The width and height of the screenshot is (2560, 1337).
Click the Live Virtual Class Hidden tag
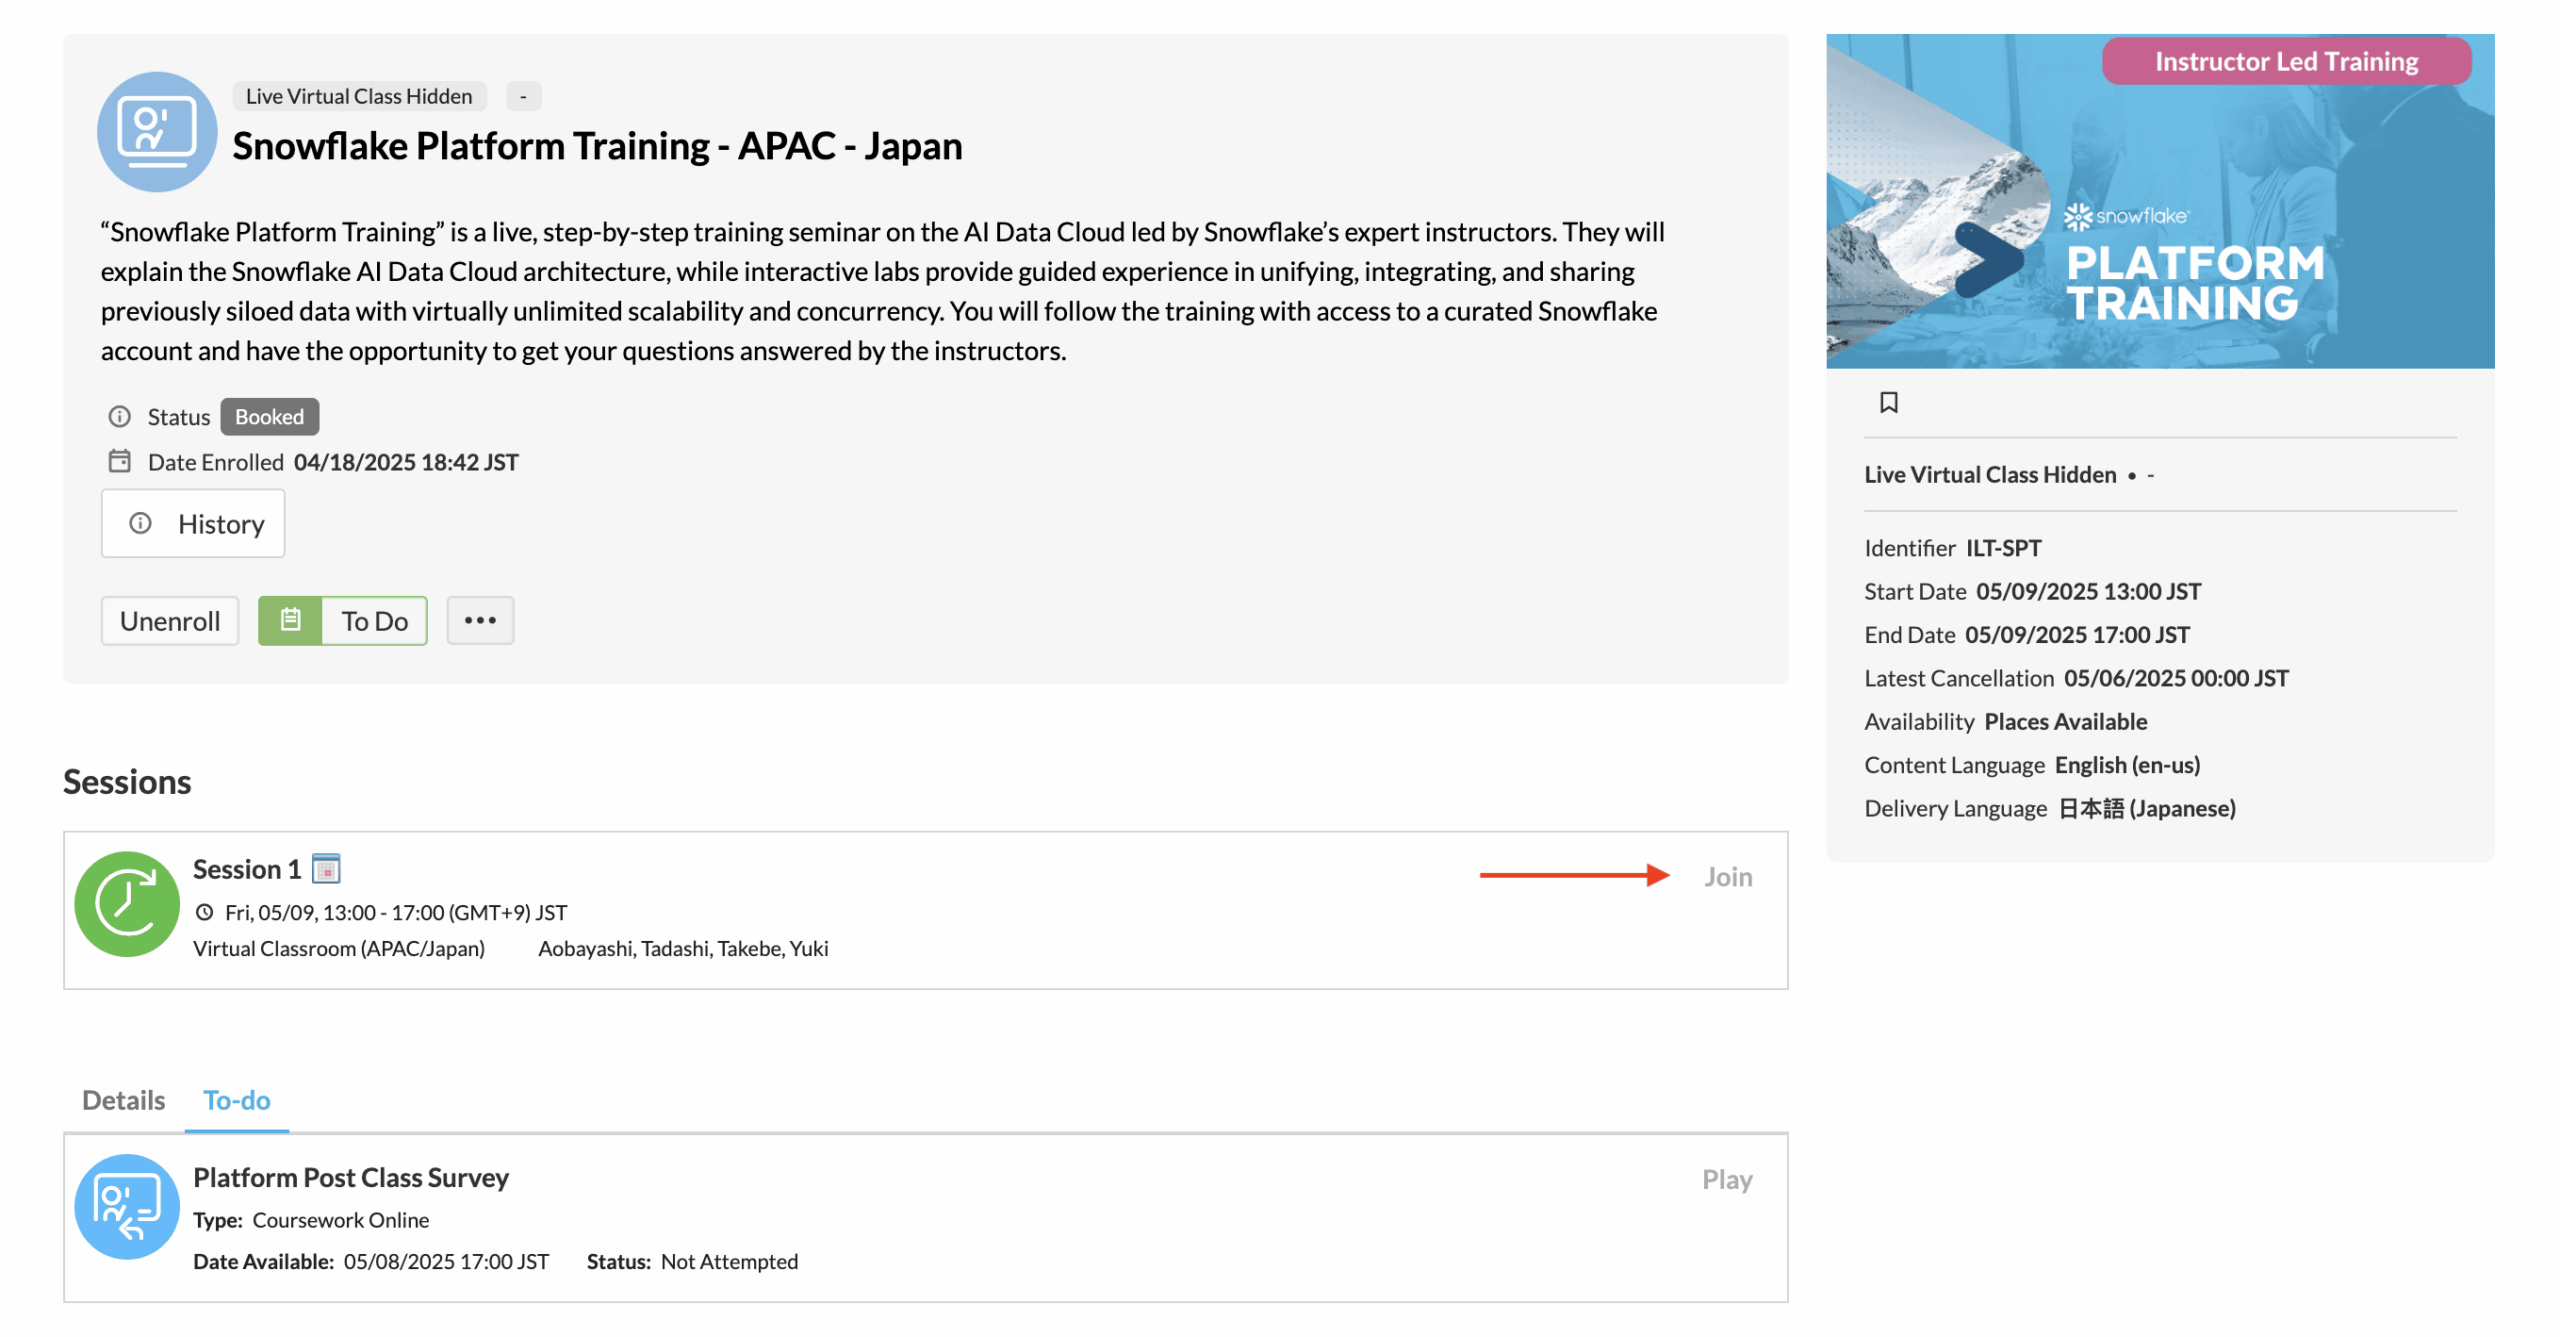359,96
